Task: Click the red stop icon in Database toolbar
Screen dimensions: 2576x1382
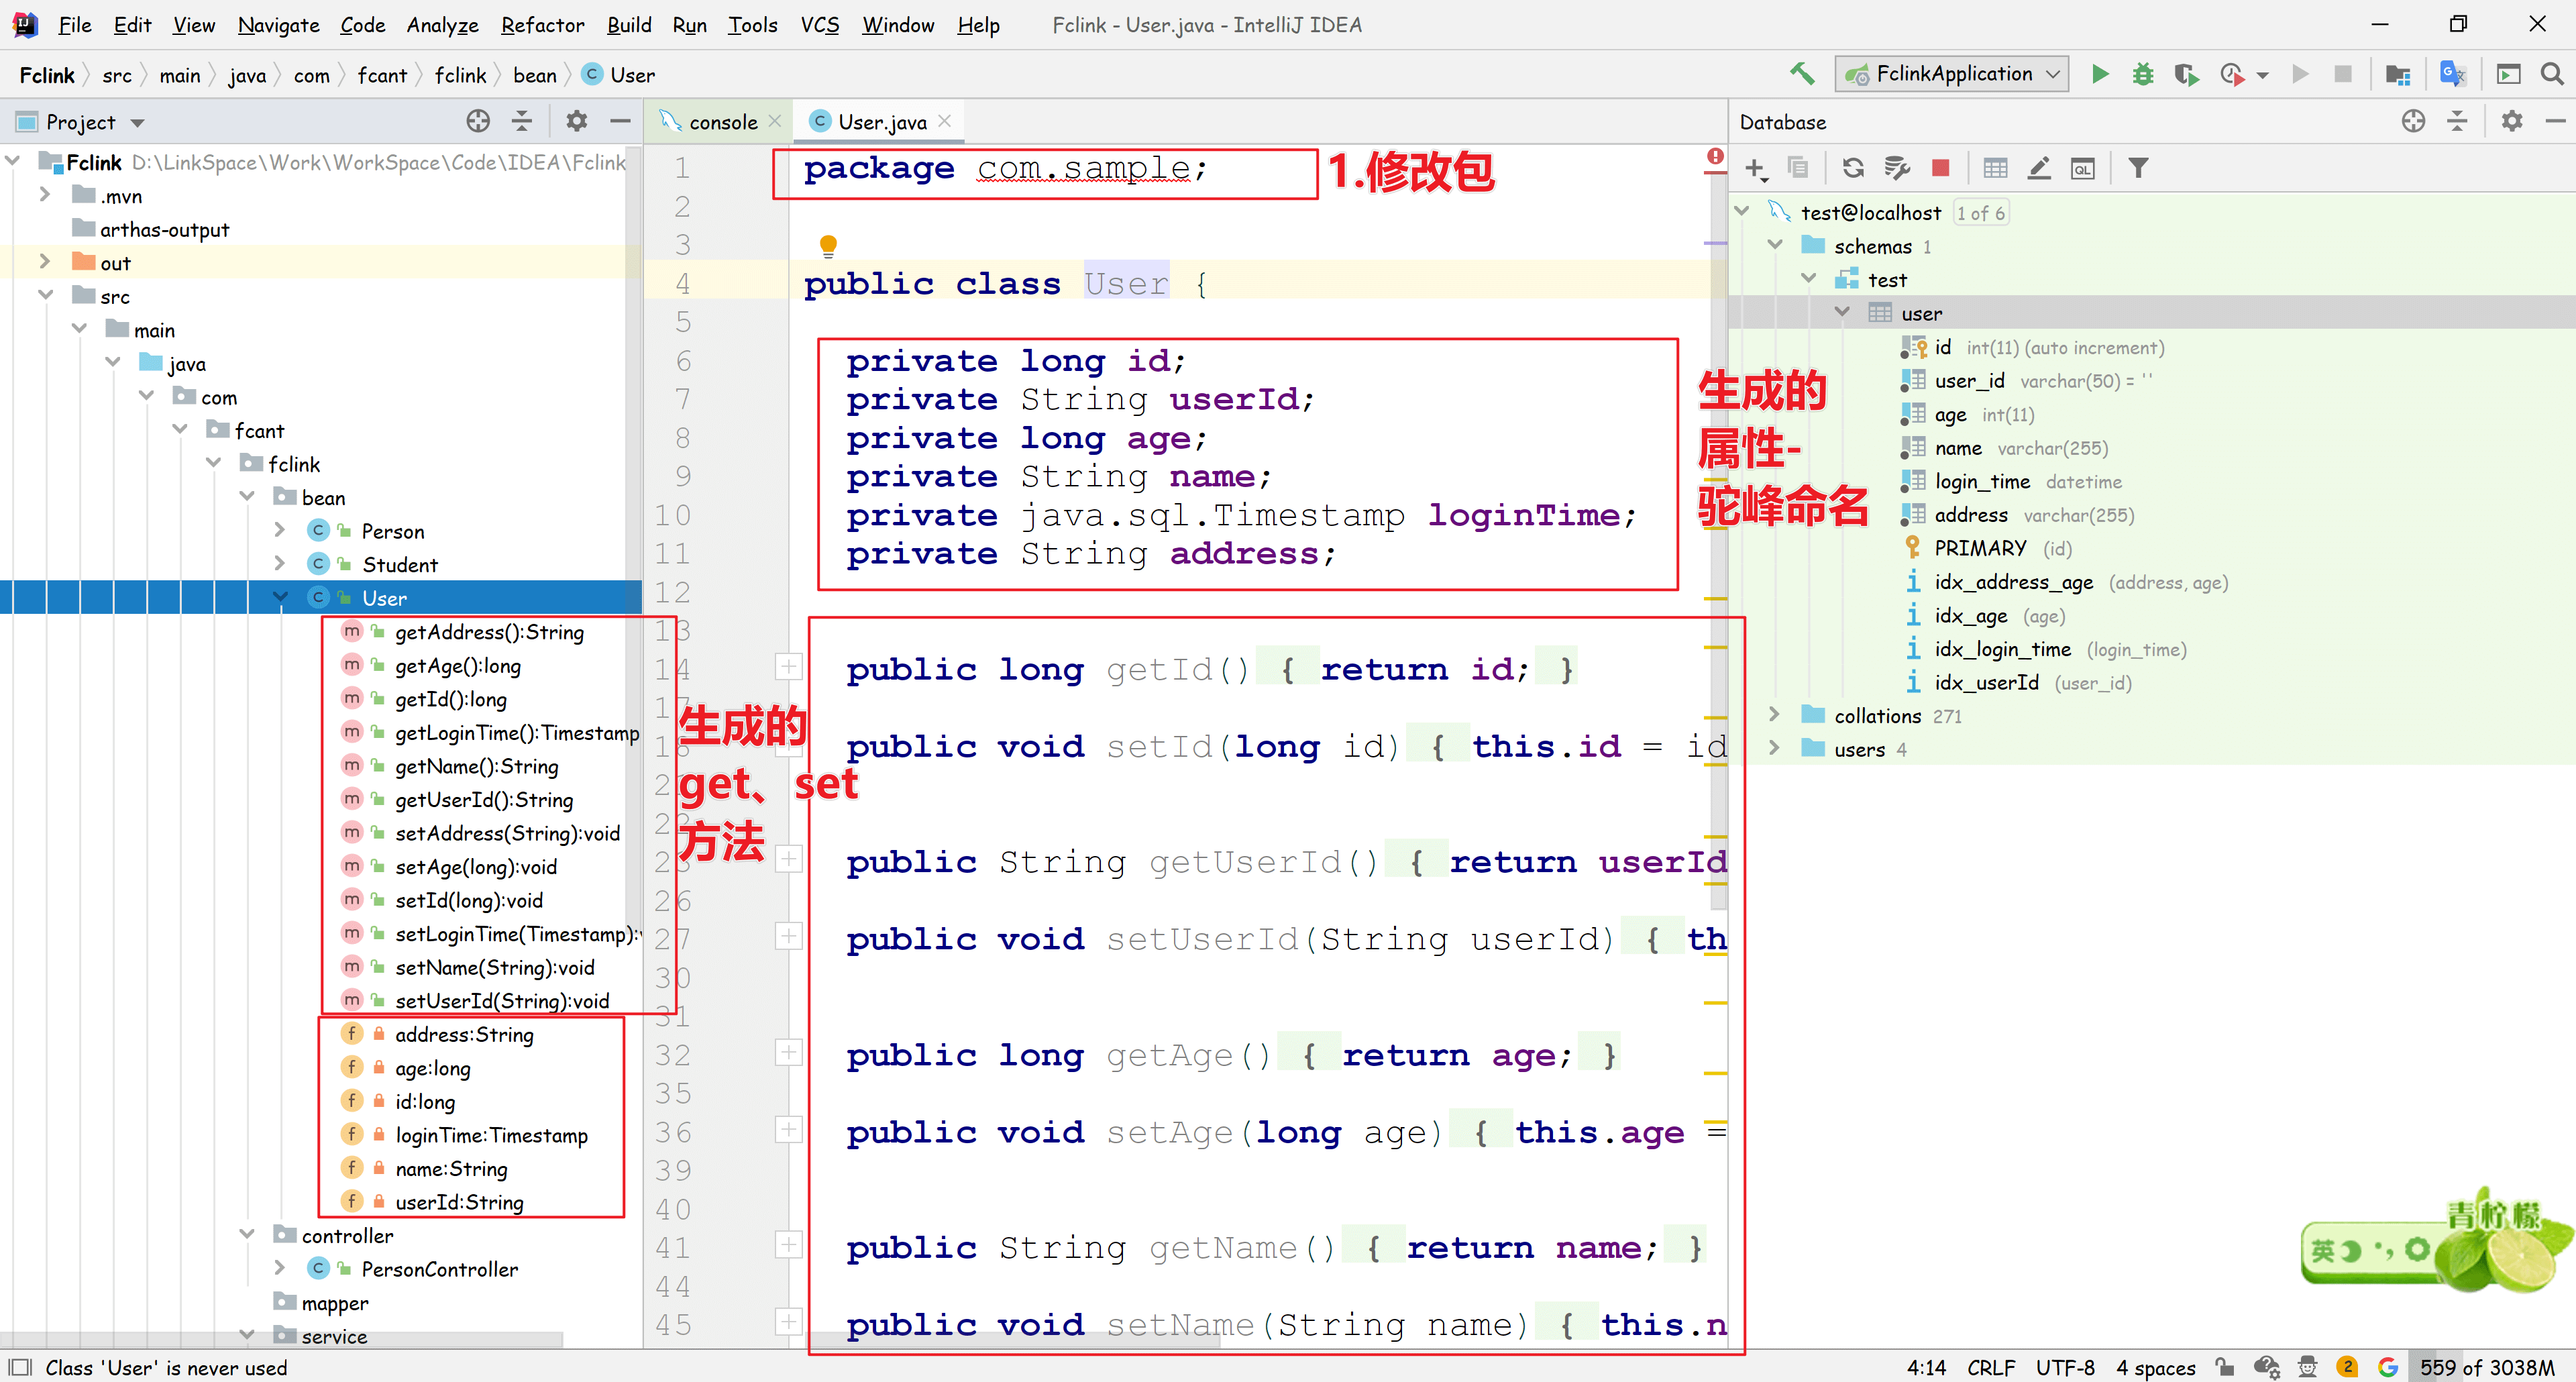Action: point(1940,168)
